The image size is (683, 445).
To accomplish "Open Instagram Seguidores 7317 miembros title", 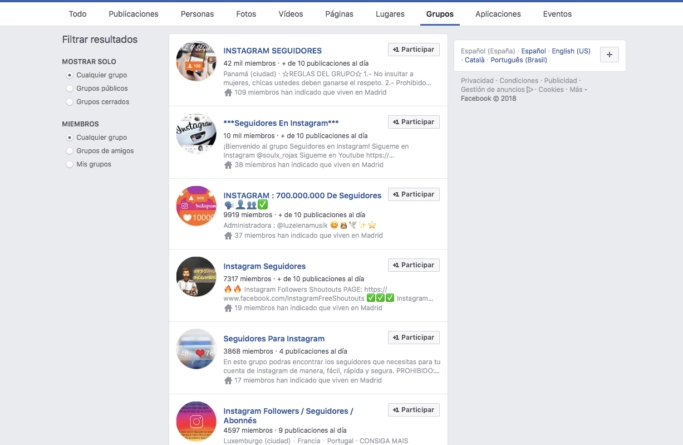I will click(x=264, y=266).
